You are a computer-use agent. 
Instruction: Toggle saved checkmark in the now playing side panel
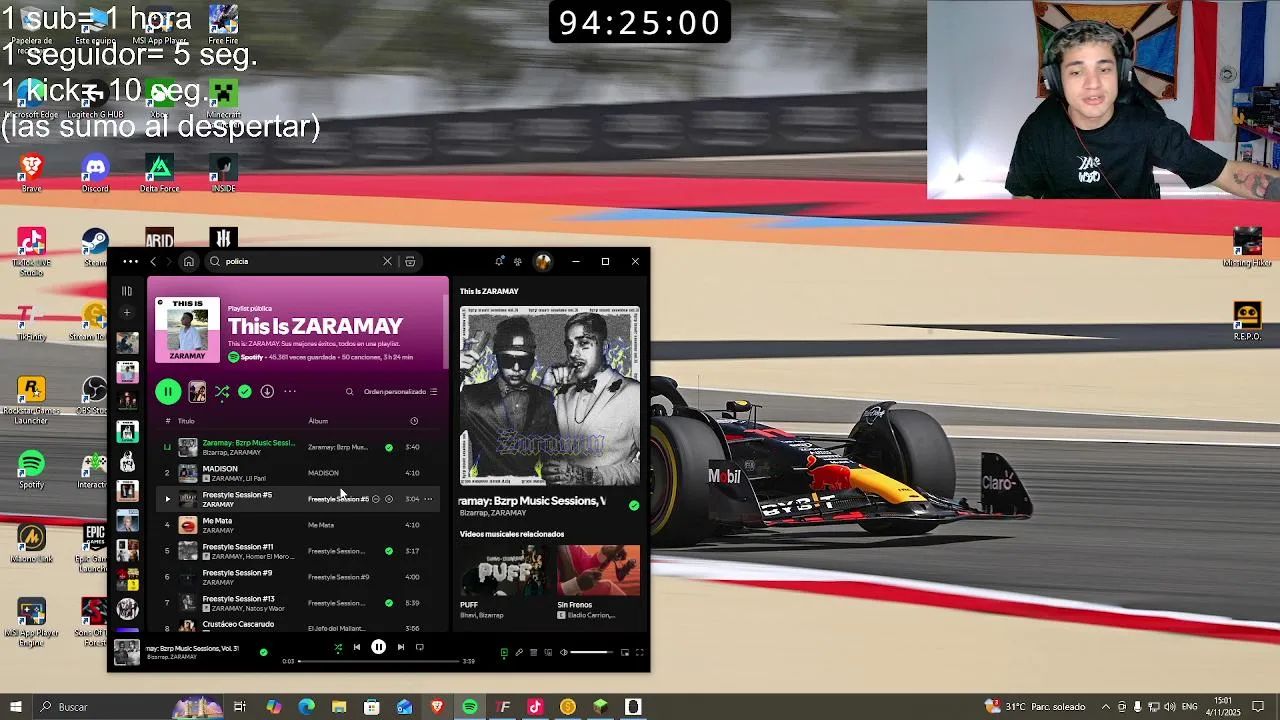pos(634,506)
